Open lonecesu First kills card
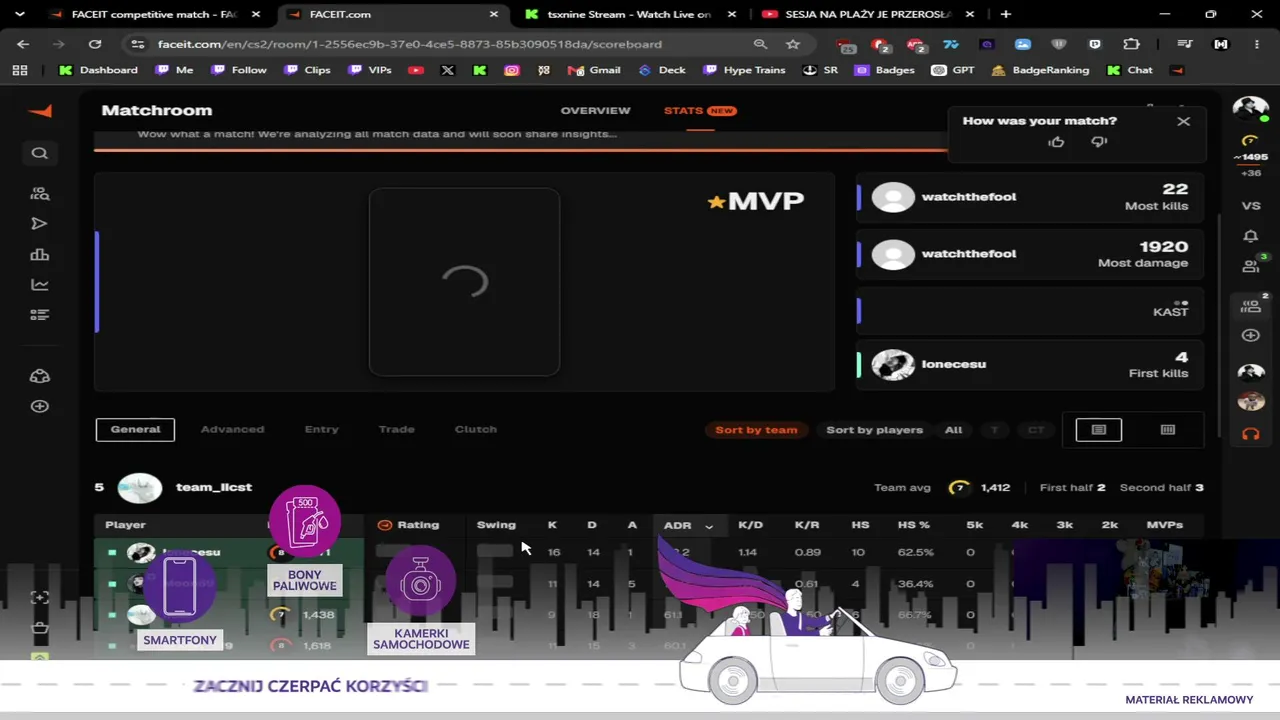This screenshot has height=720, width=1280. (1030, 364)
